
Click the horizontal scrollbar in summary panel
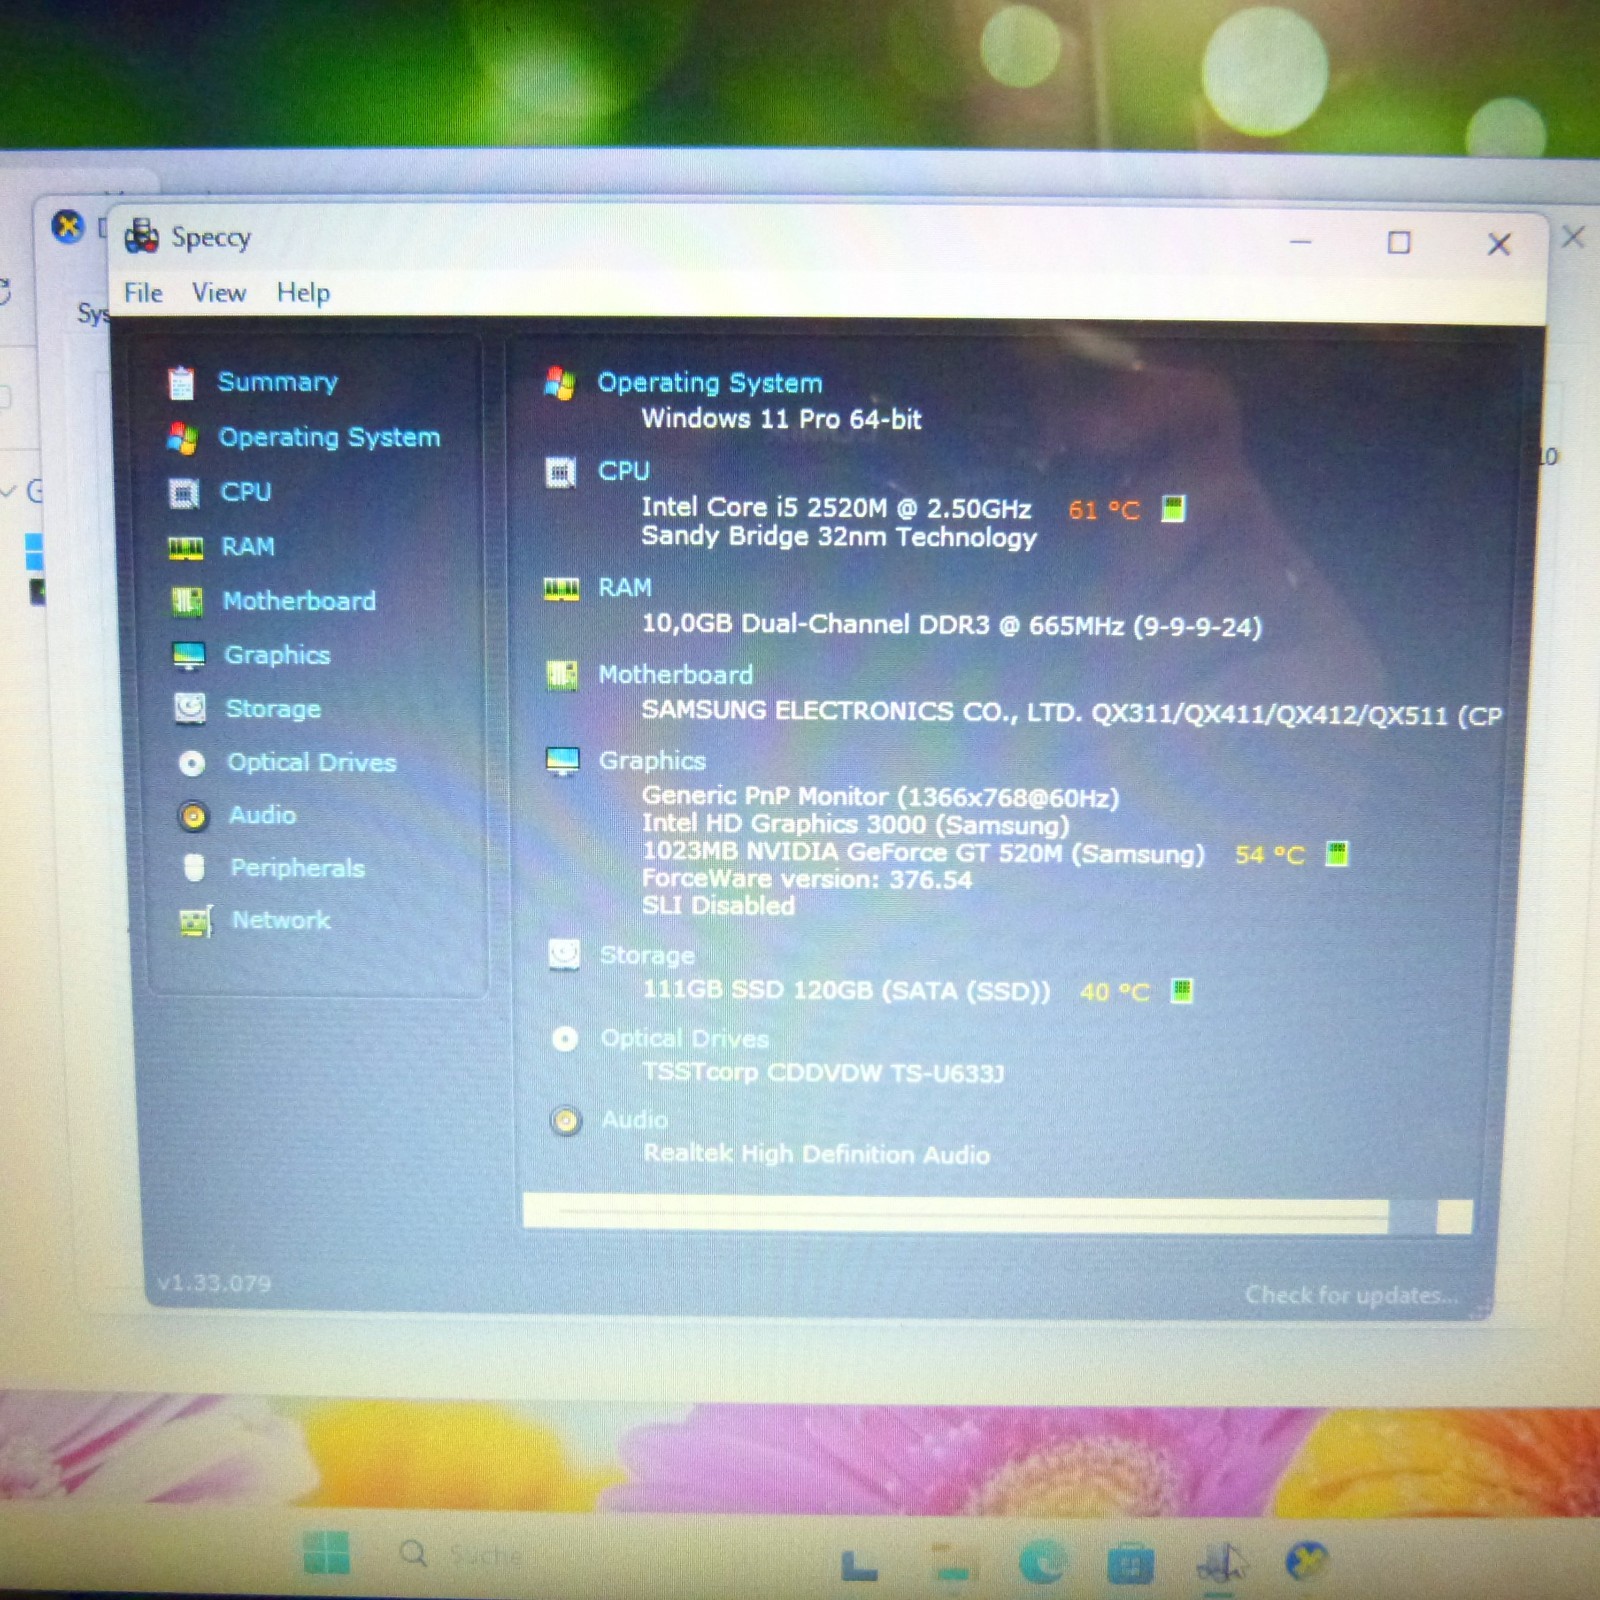pyautogui.click(x=997, y=1214)
